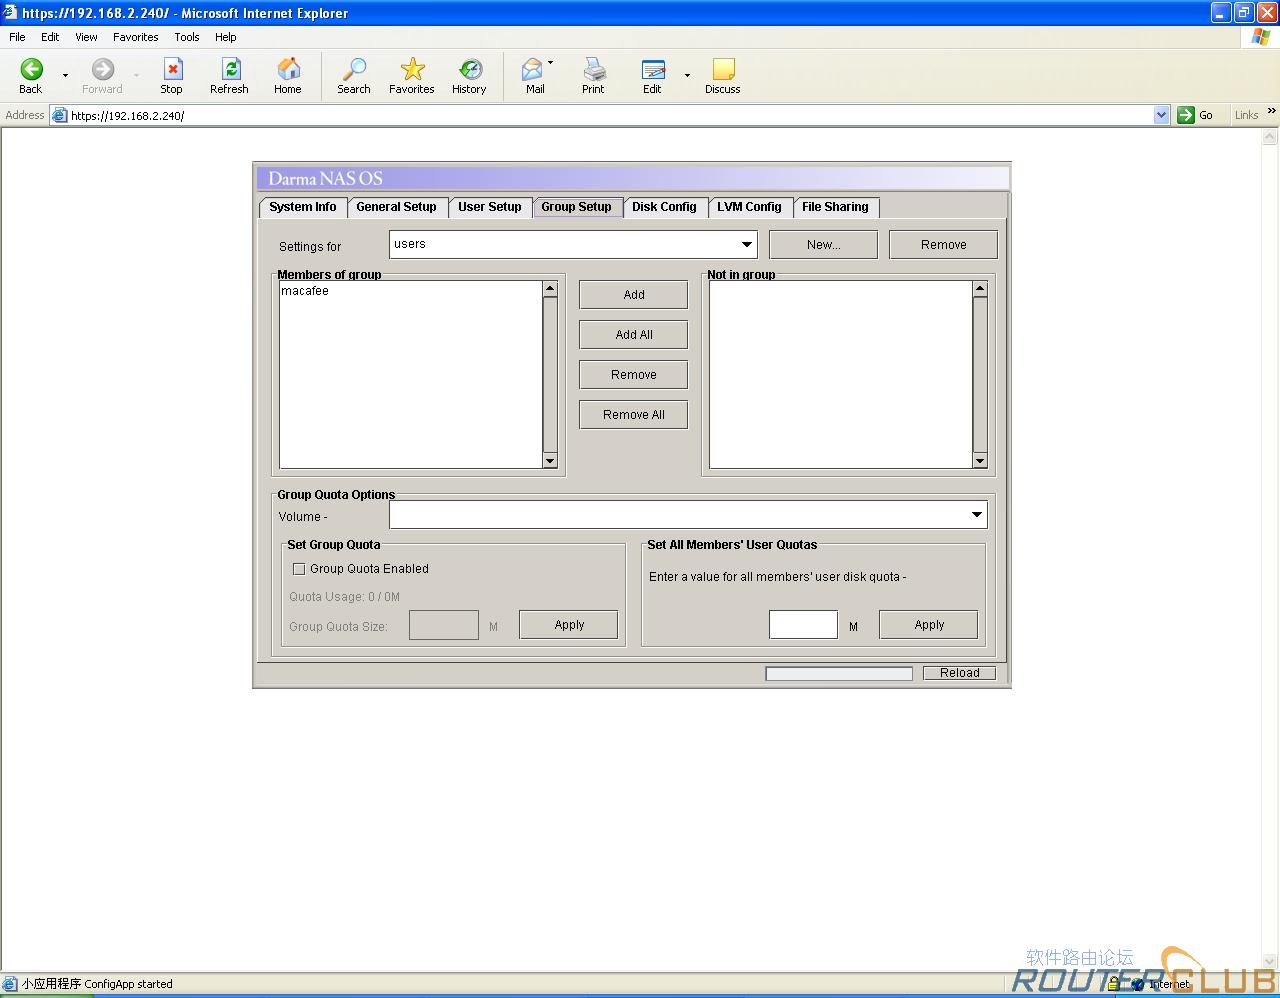
Task: Open the Edit button dropdown arrow
Action: pos(687,75)
